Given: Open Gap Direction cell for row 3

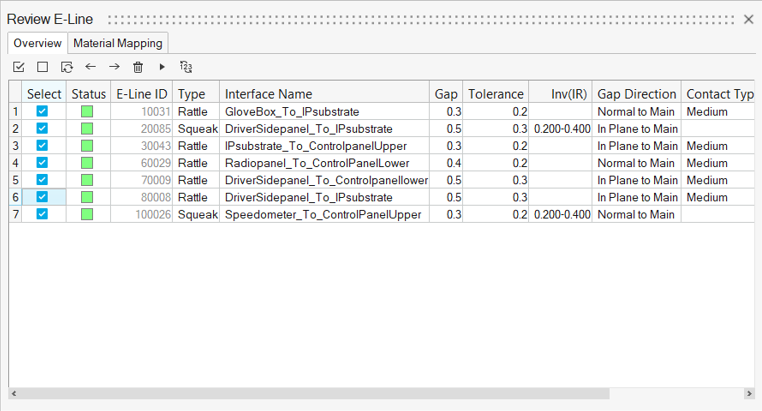Looking at the screenshot, I should pos(637,146).
